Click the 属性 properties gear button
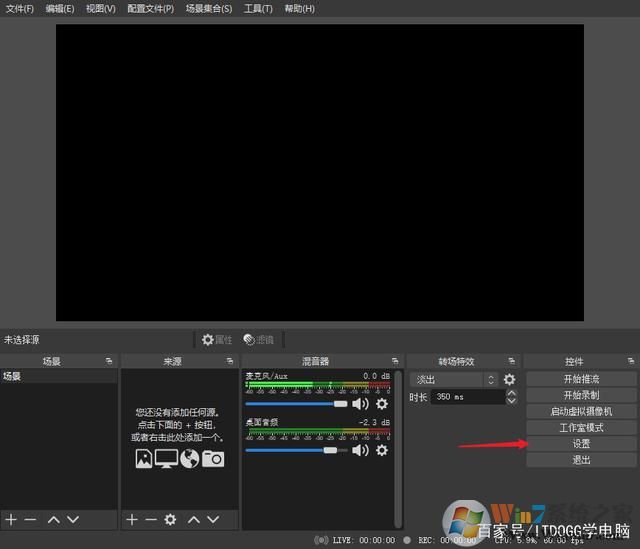 point(217,340)
